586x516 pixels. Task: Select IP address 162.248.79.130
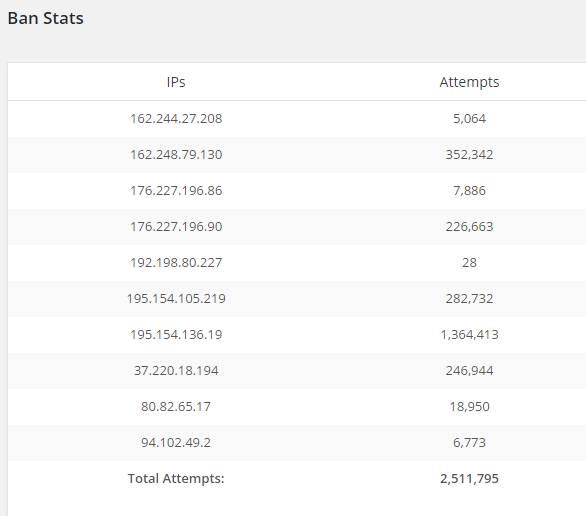pyautogui.click(x=176, y=155)
